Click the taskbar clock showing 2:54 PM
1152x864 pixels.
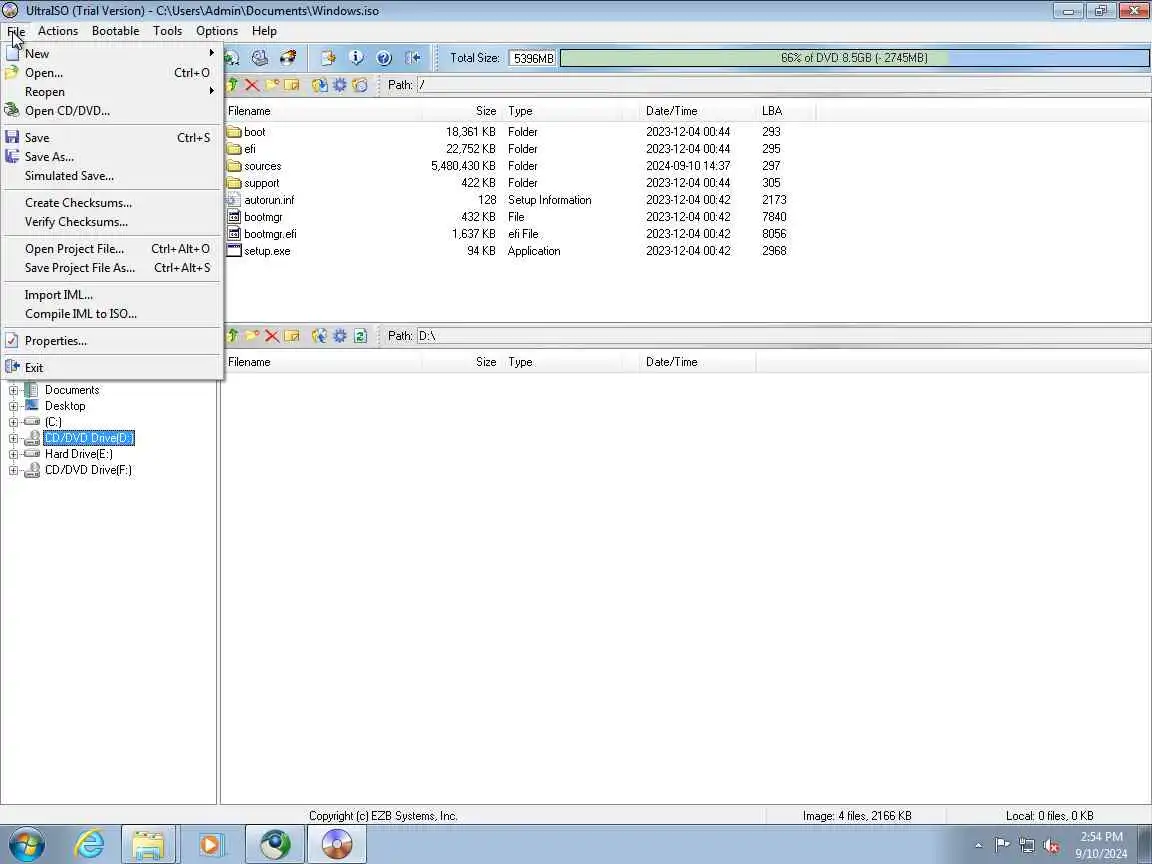[1101, 845]
